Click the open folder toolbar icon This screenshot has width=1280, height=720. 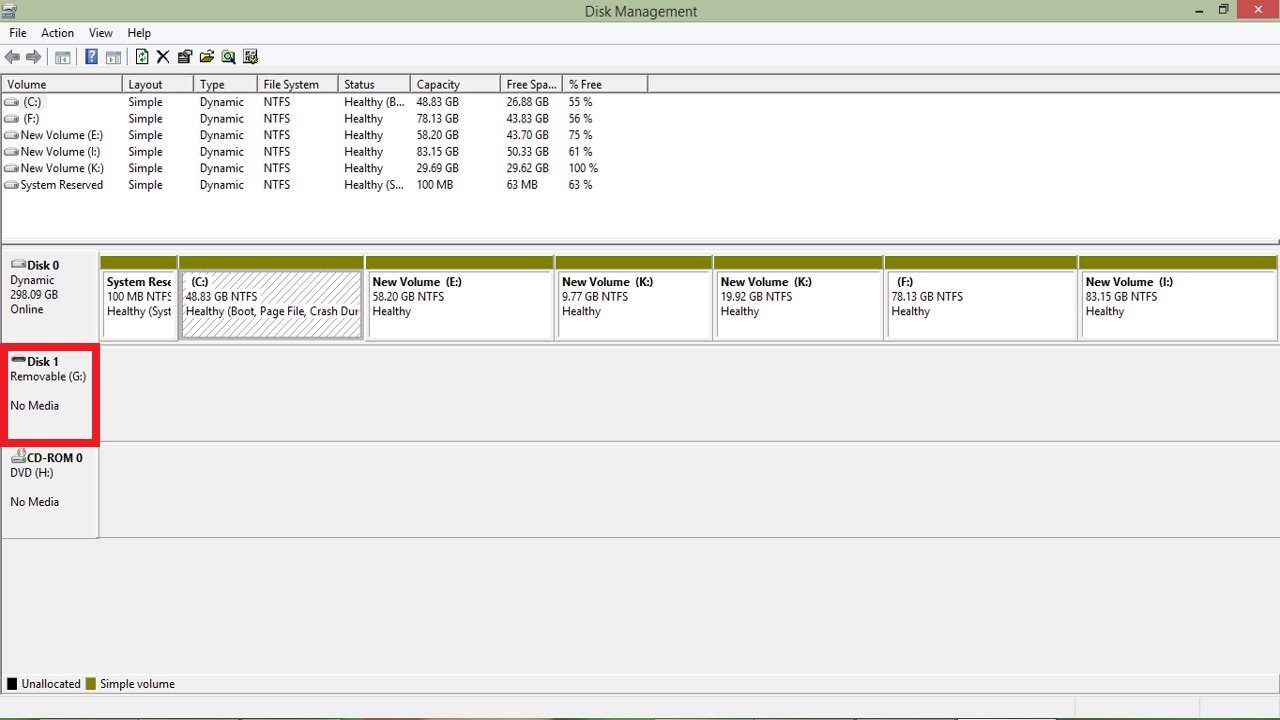(207, 57)
